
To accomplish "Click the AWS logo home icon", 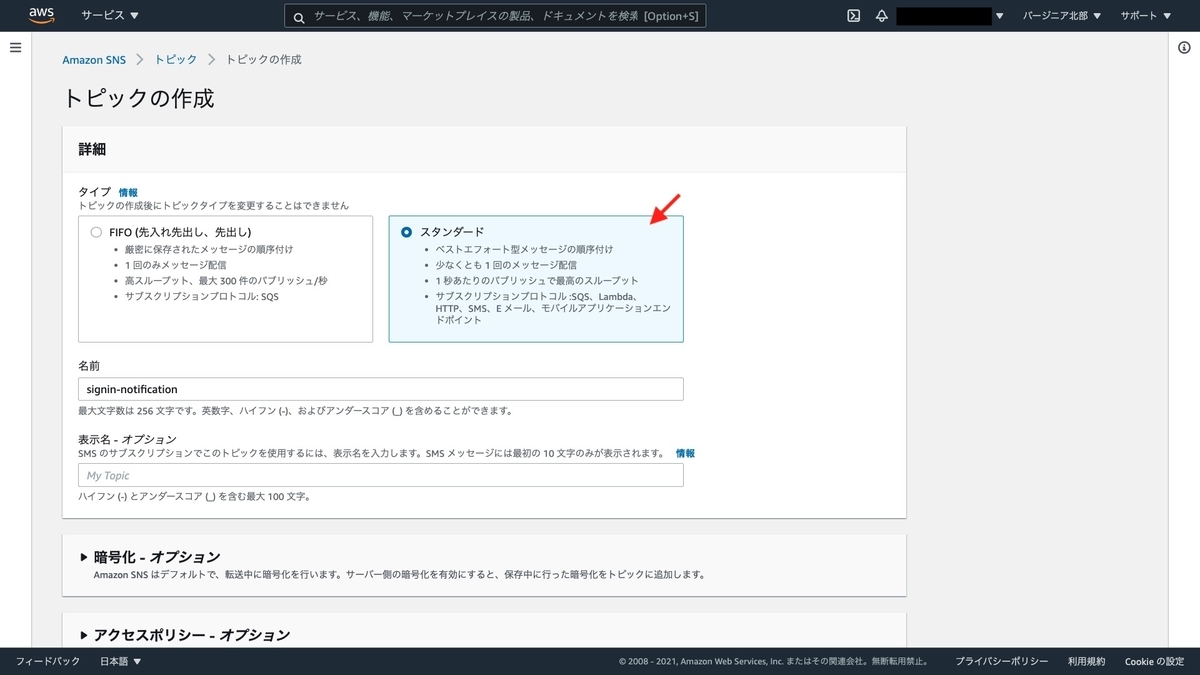I will [41, 15].
